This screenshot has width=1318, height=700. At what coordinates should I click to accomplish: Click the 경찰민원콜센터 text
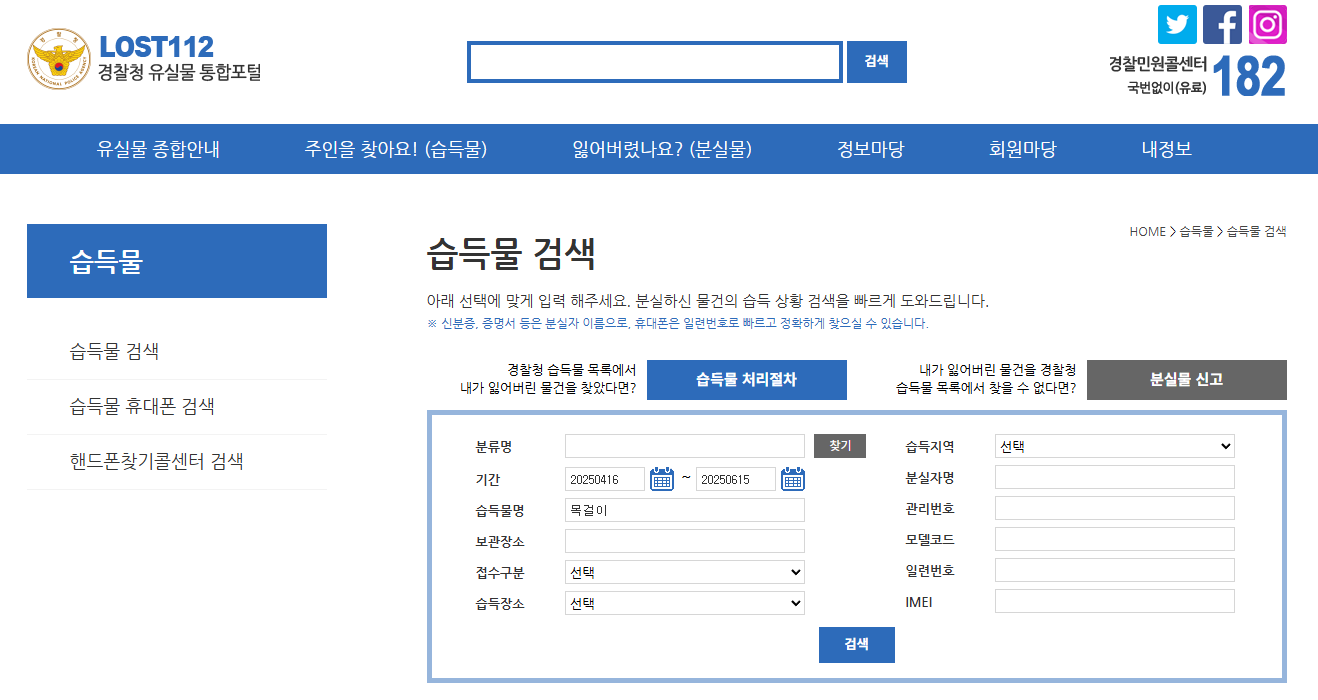click(x=1157, y=64)
